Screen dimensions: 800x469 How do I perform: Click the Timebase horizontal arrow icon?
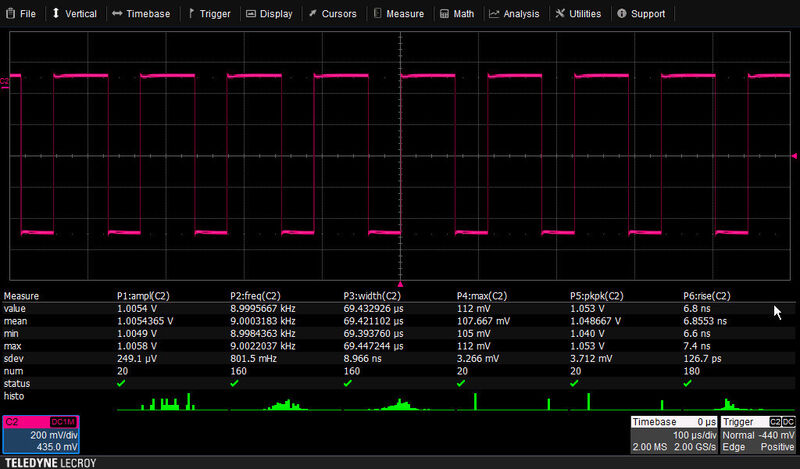click(x=117, y=13)
